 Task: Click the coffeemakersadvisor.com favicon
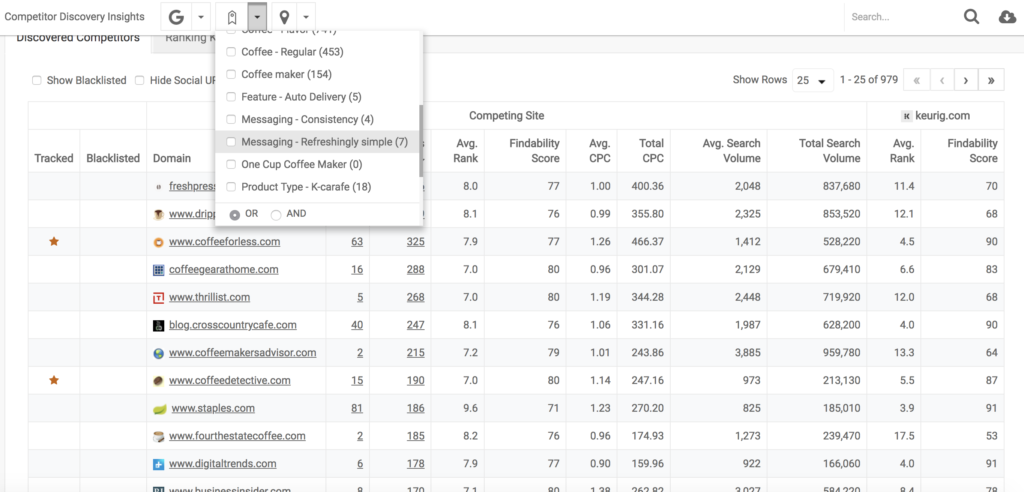point(158,353)
